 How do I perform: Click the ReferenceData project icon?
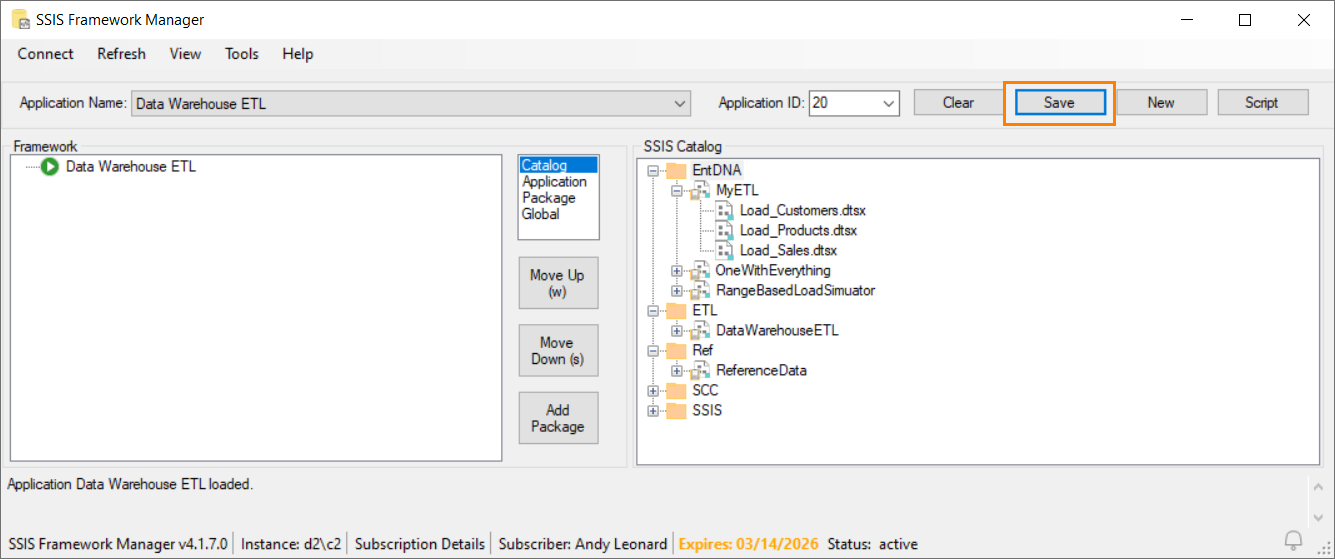click(x=701, y=370)
